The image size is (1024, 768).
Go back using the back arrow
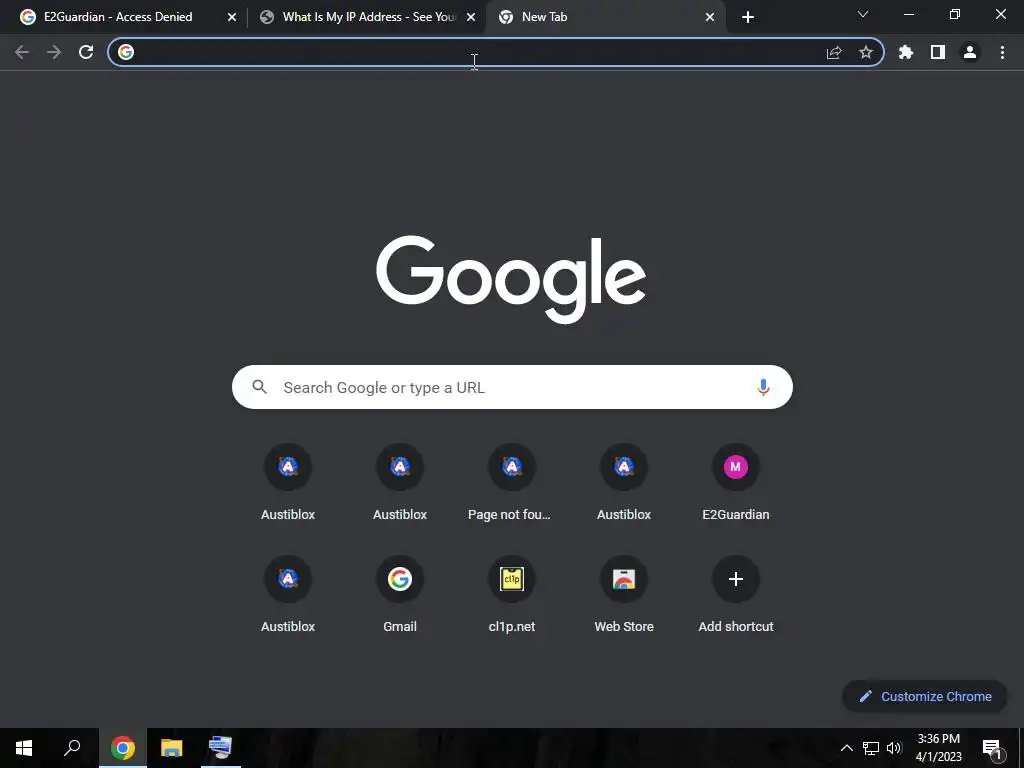click(22, 52)
